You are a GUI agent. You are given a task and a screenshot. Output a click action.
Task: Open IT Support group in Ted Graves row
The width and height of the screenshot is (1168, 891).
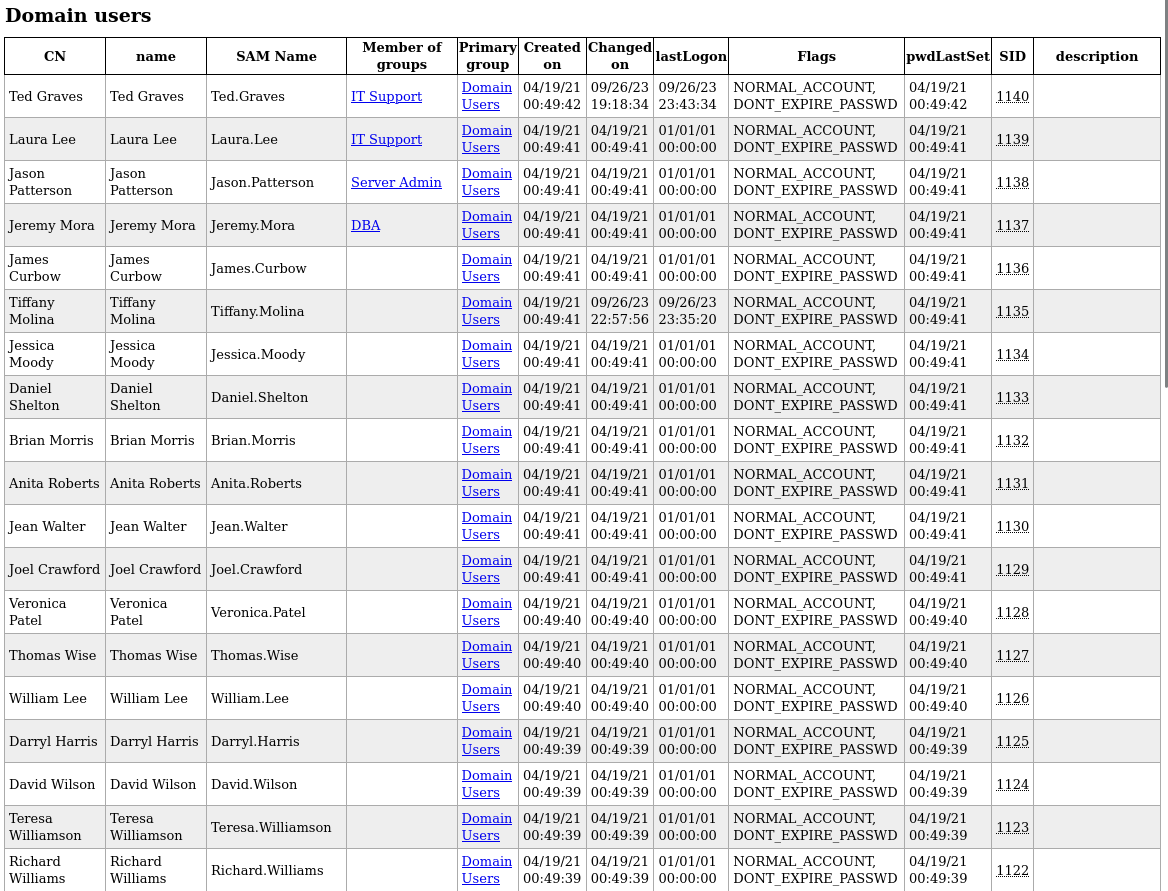pos(386,96)
